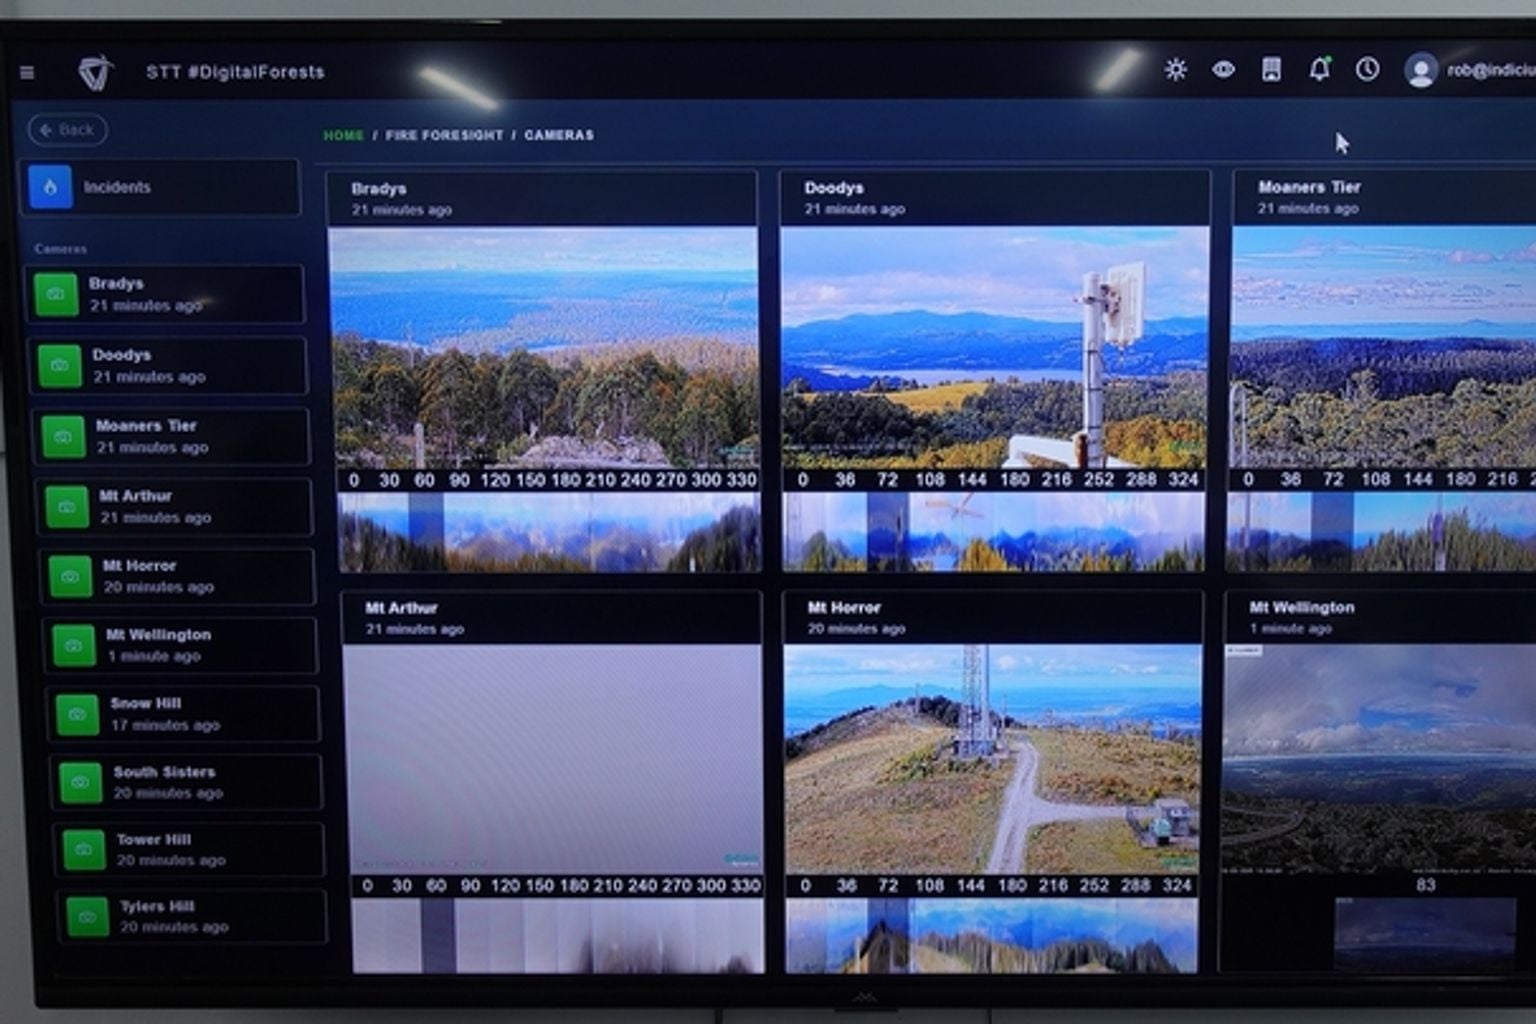Click the FIRE FORESIGHT breadcrumb
This screenshot has height=1024, width=1536.
[x=444, y=135]
